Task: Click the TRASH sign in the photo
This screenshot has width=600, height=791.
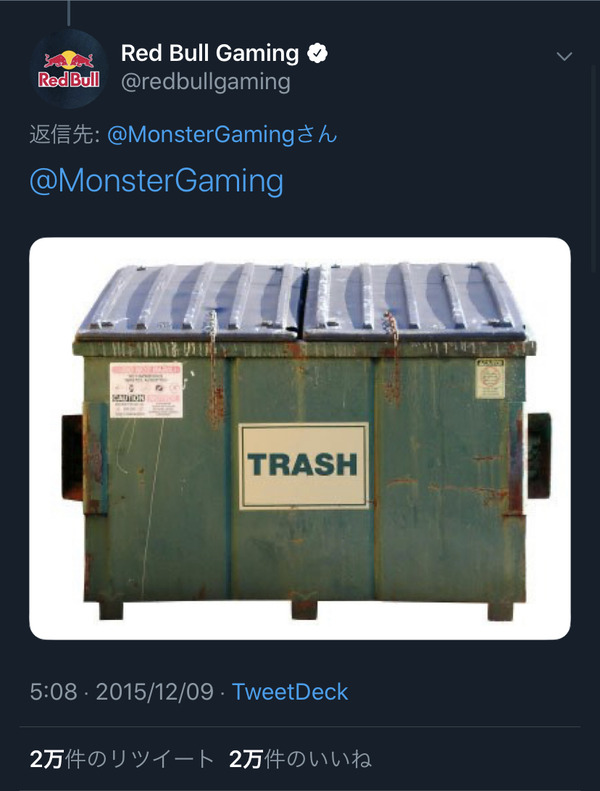Action: [x=303, y=466]
